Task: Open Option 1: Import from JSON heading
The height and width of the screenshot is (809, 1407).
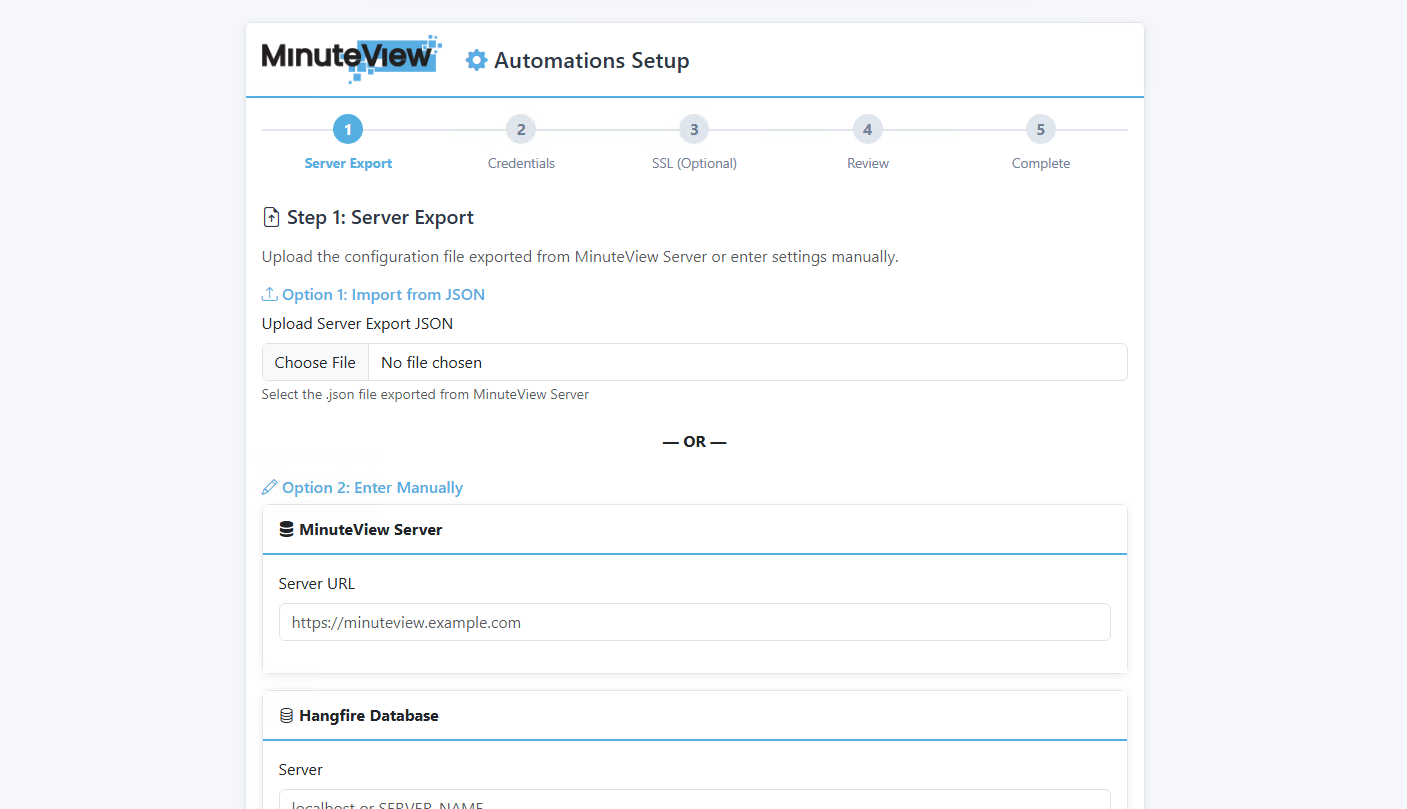Action: (x=383, y=293)
